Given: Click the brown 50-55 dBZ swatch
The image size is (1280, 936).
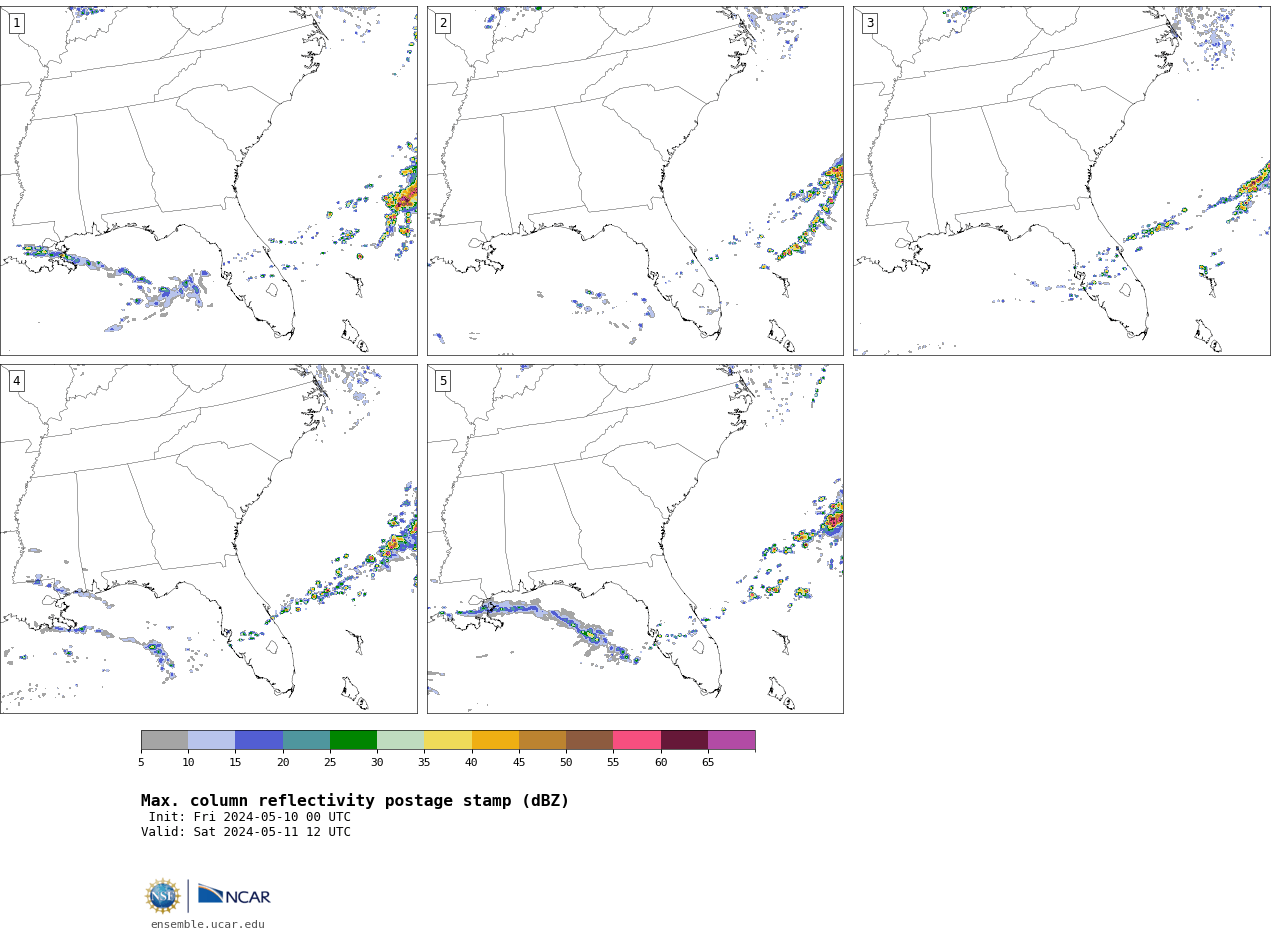Looking at the screenshot, I should [590, 740].
